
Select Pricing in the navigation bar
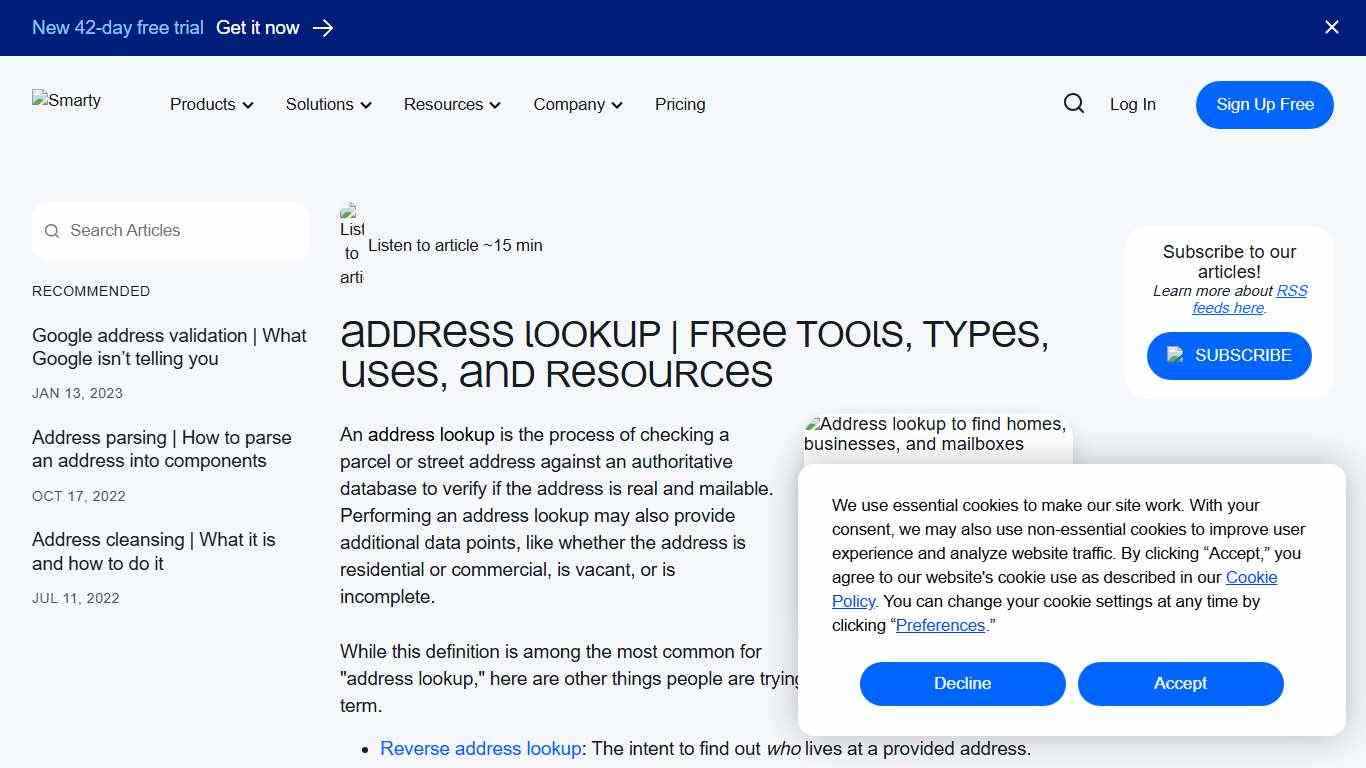click(680, 104)
